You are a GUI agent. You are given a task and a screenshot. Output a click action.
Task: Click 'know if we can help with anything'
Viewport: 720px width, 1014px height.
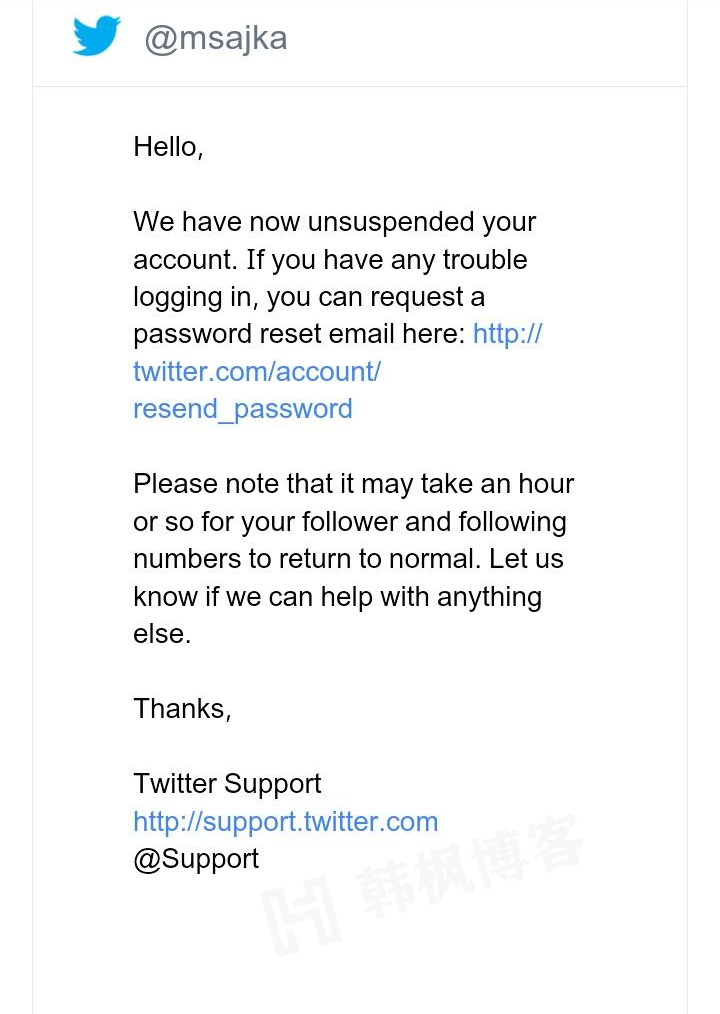(x=337, y=597)
